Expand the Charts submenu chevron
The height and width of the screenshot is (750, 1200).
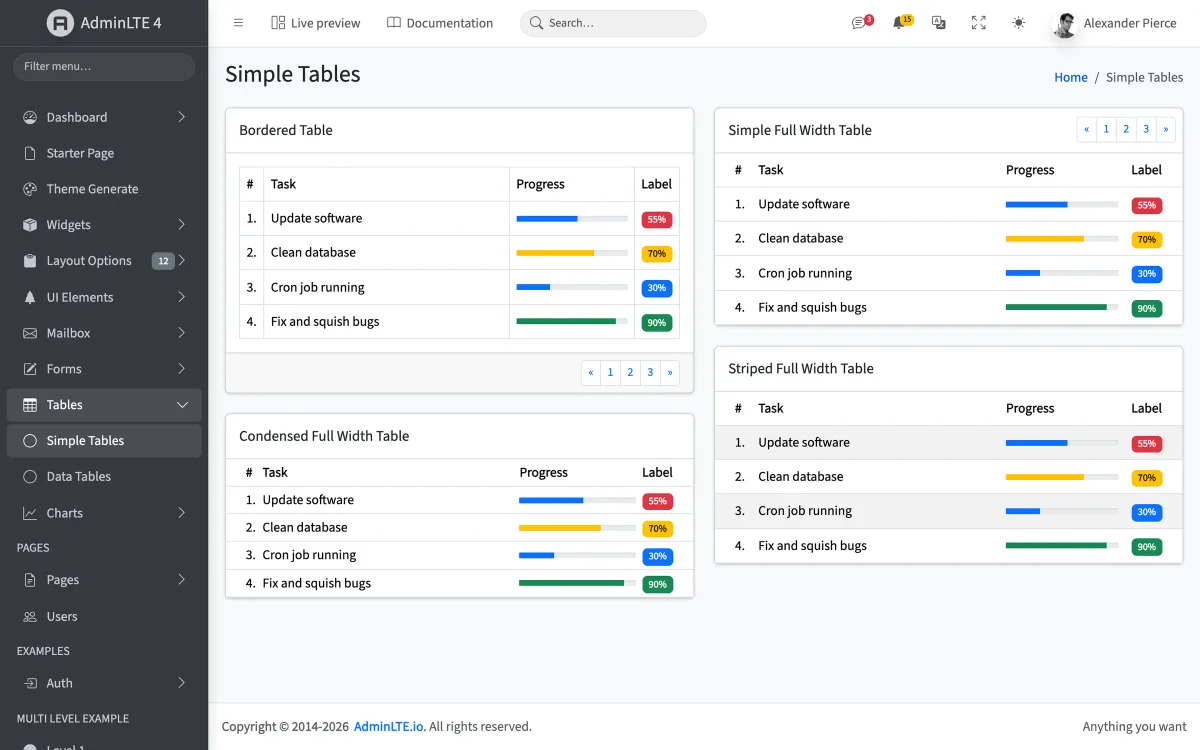[182, 513]
